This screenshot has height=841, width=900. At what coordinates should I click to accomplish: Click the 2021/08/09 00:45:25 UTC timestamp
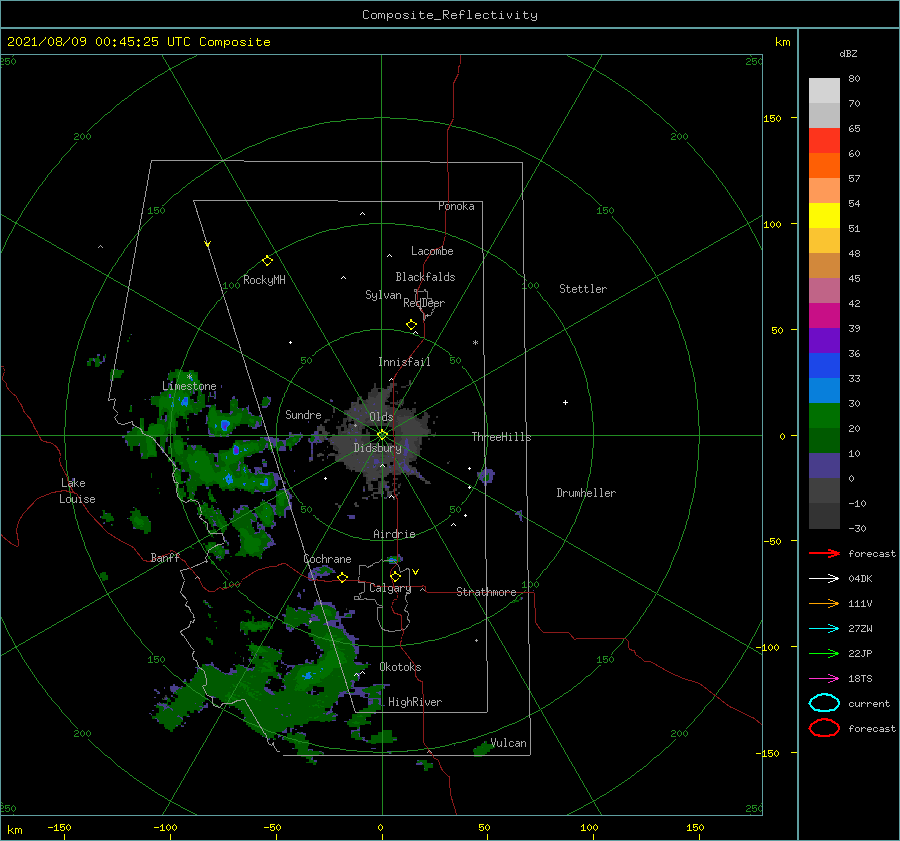point(99,42)
